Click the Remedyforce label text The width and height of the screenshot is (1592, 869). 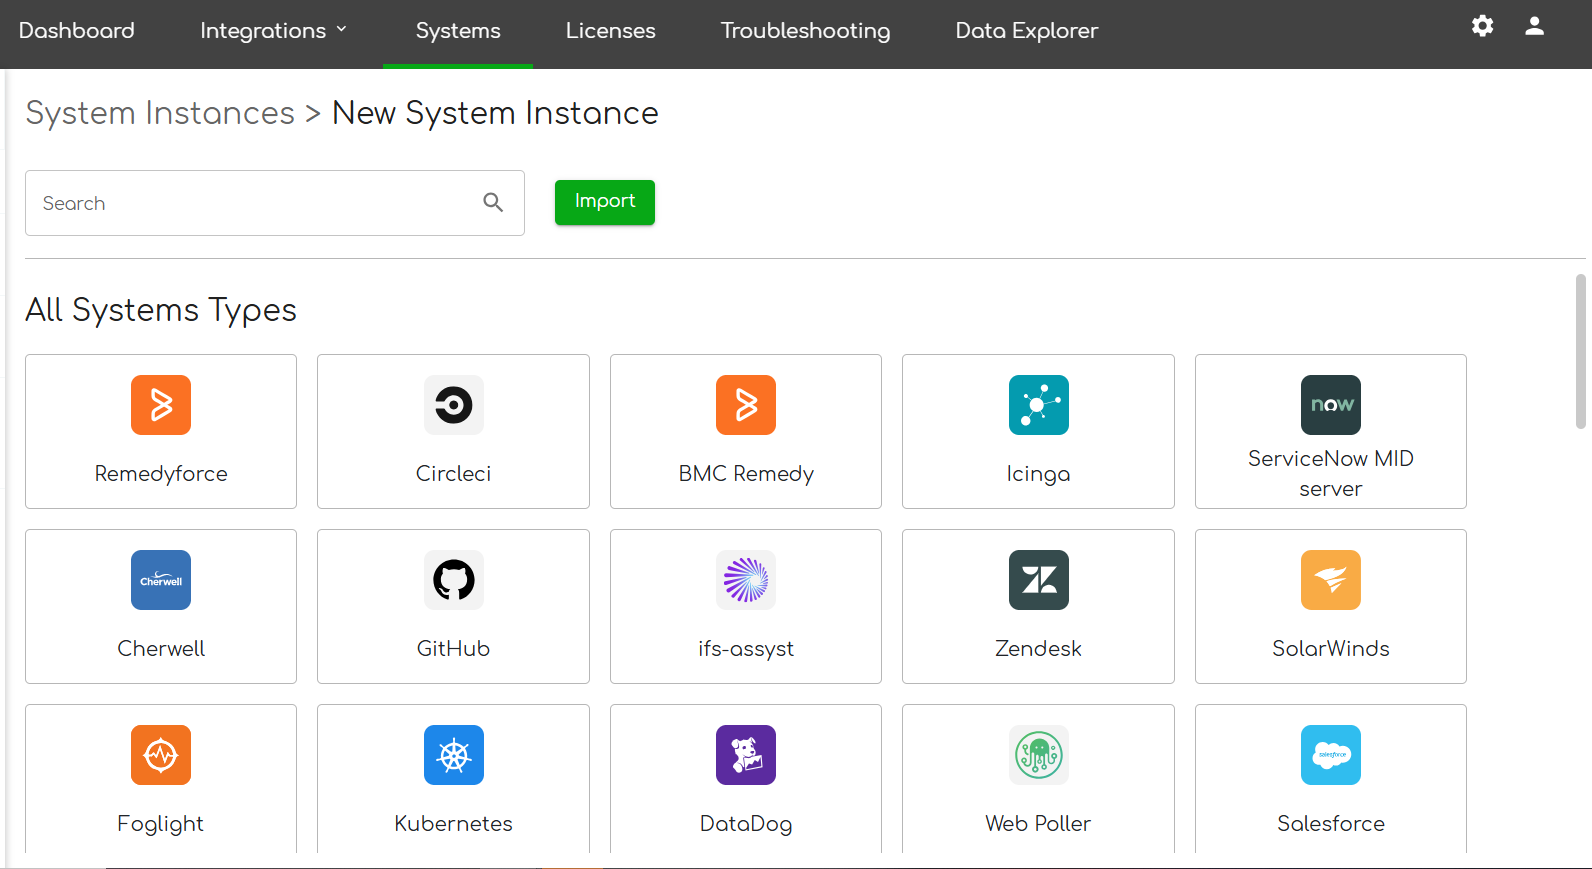161,474
